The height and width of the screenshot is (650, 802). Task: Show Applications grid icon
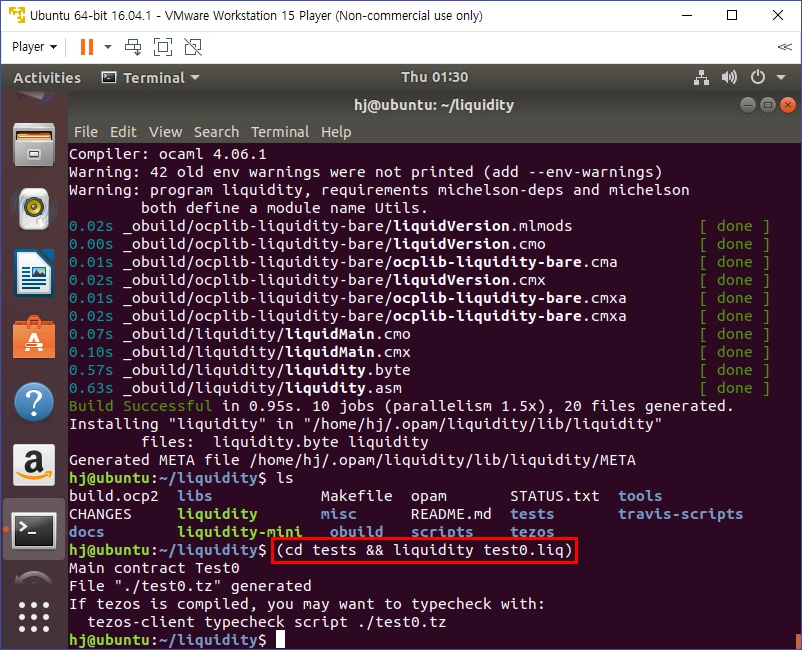[x=34, y=617]
